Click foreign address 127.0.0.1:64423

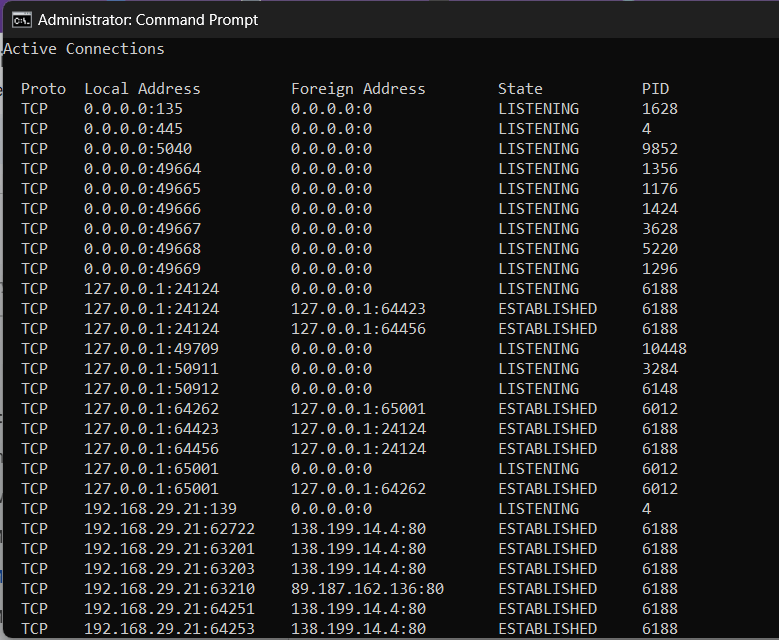pyautogui.click(x=358, y=309)
